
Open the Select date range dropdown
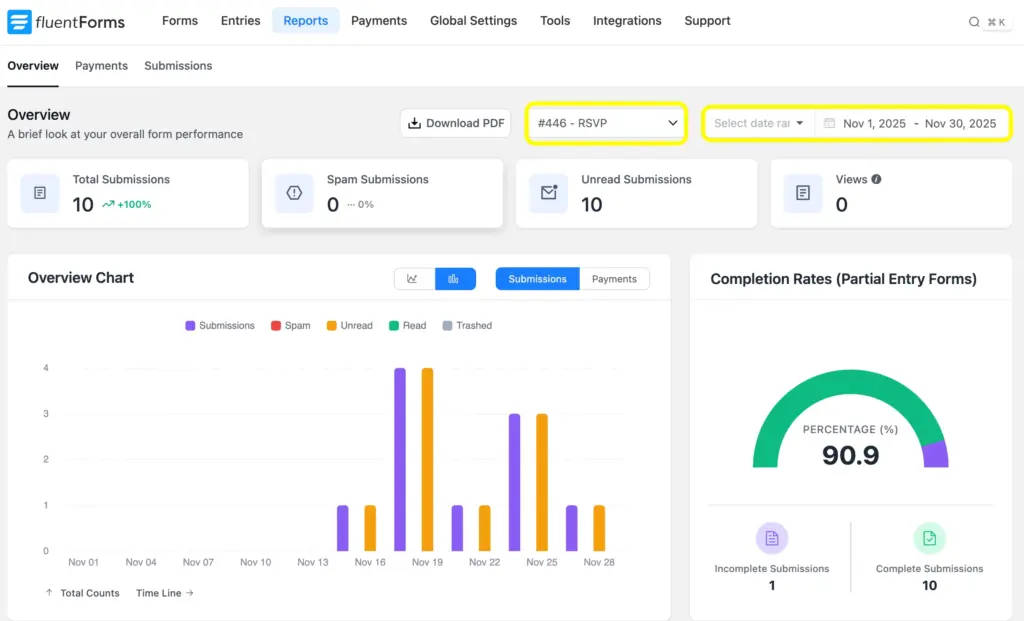point(757,123)
